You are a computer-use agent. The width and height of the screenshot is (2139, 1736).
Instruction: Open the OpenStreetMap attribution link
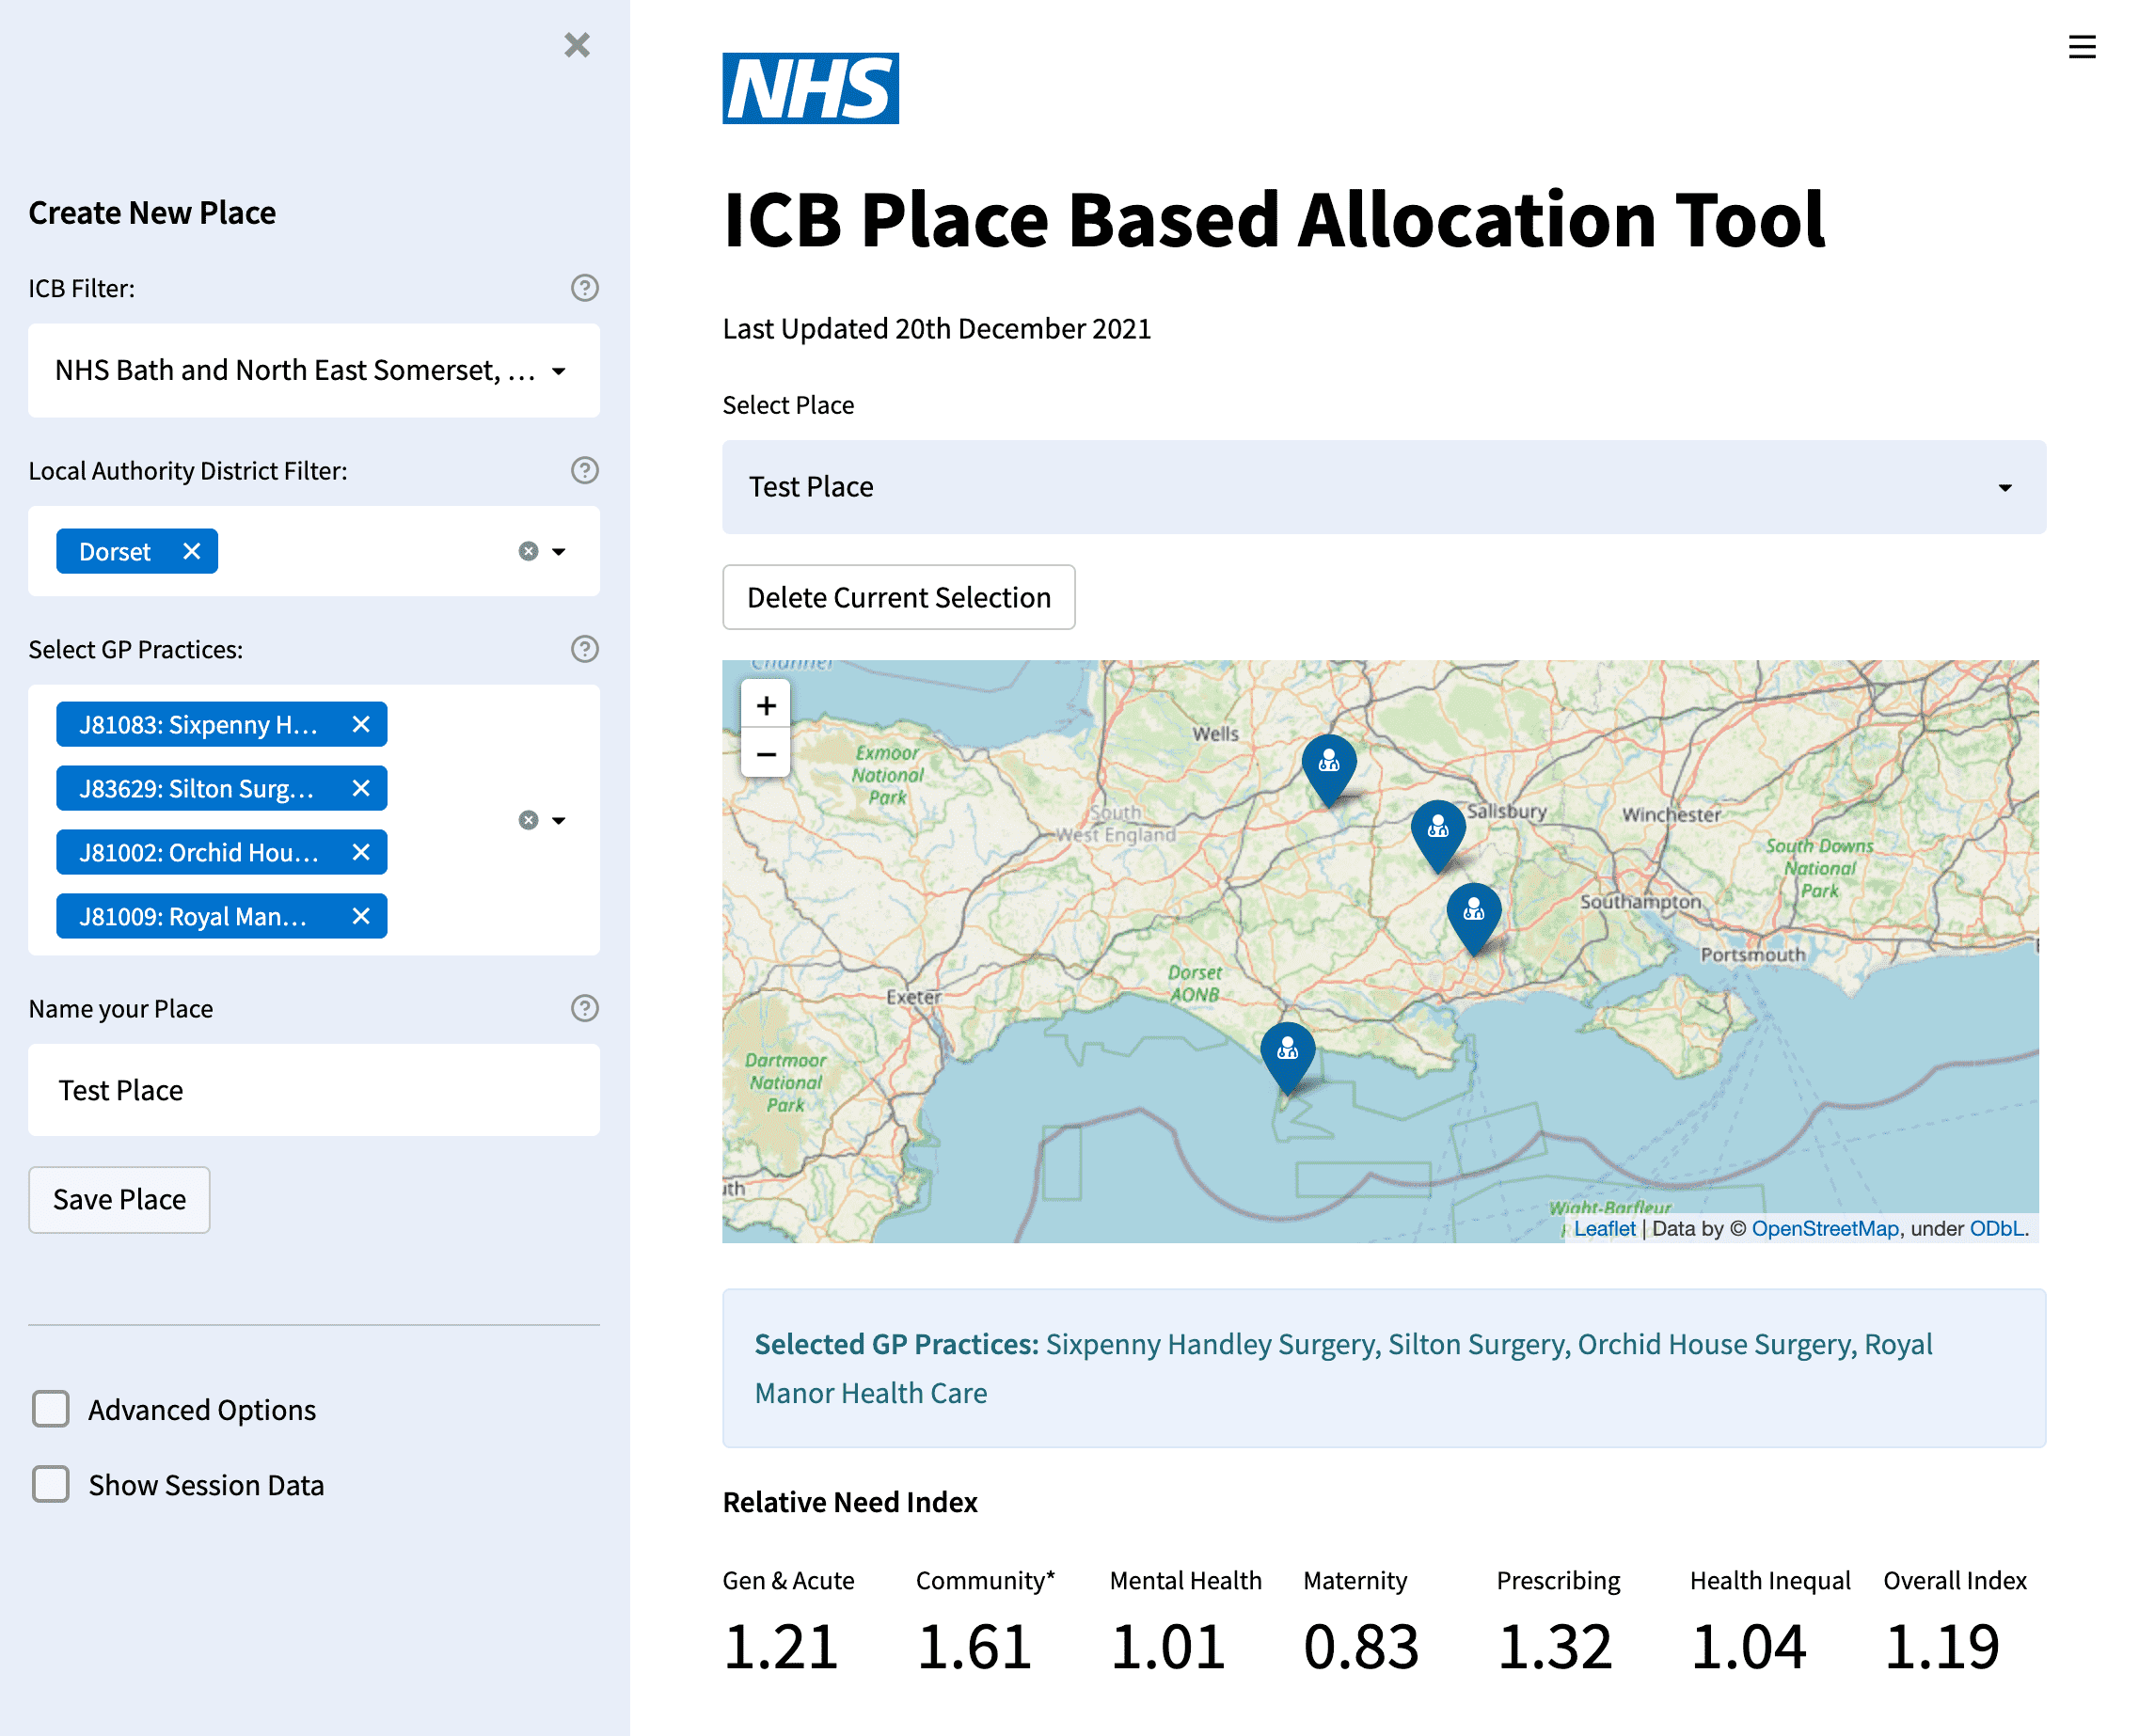click(1825, 1228)
